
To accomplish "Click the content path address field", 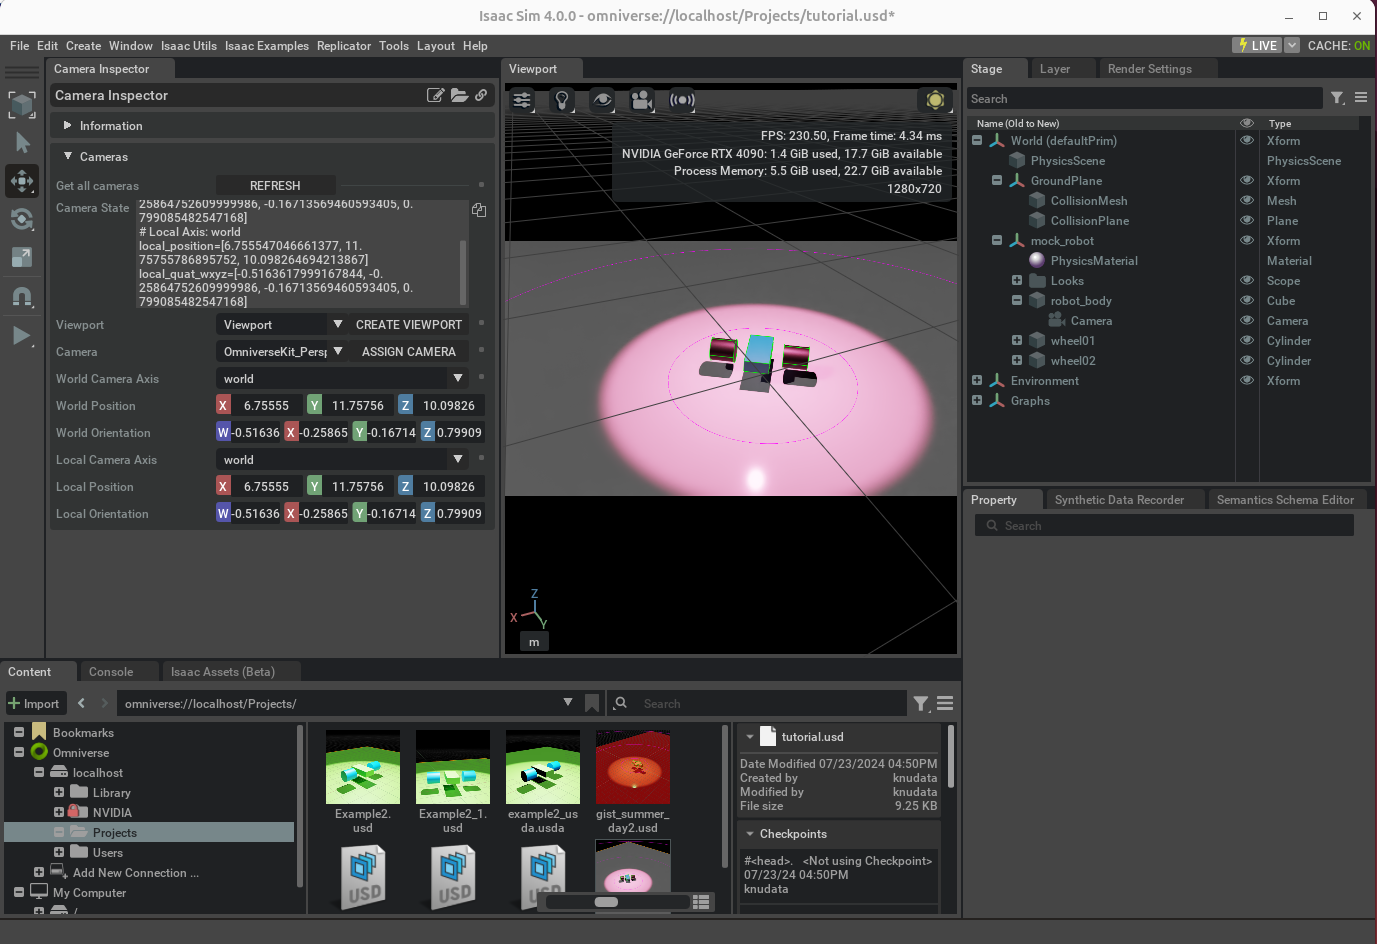I will [x=346, y=703].
